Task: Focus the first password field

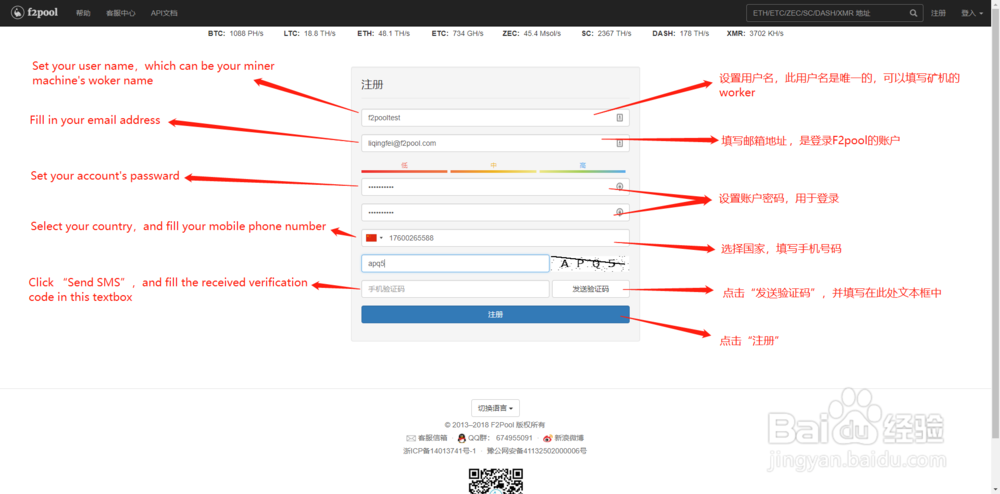Action: click(x=496, y=187)
